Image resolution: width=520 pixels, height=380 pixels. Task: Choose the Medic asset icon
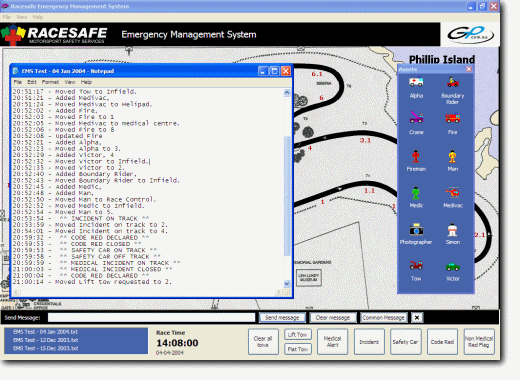click(416, 192)
